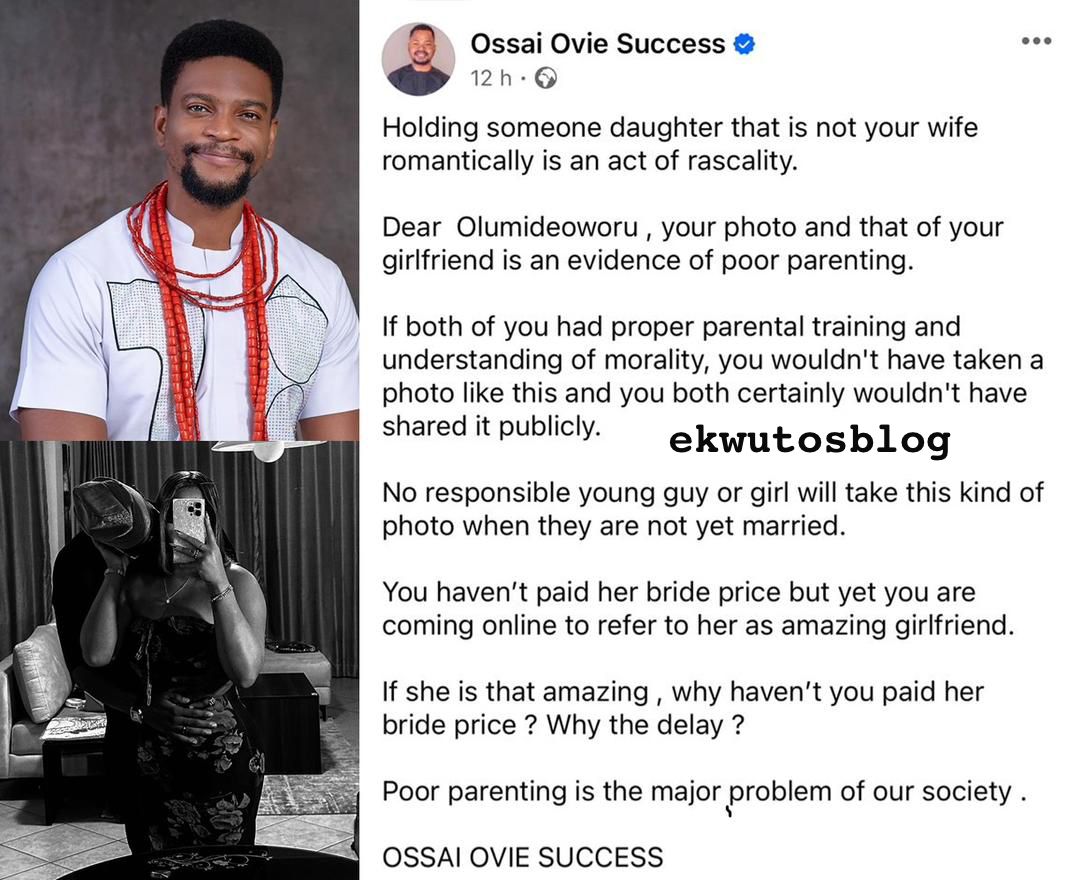Click the blue verified badge icon
This screenshot has height=880, width=1080.
744,44
